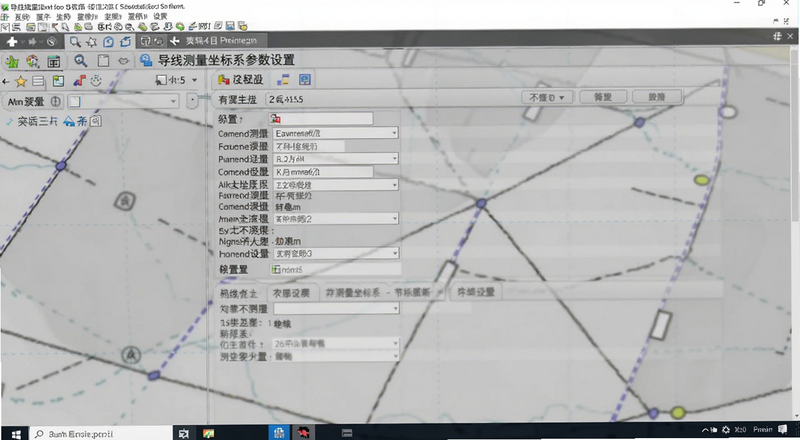The height and width of the screenshot is (440, 800).
Task: Click the blank page icon beside blue magnifier
Action: [104, 61]
